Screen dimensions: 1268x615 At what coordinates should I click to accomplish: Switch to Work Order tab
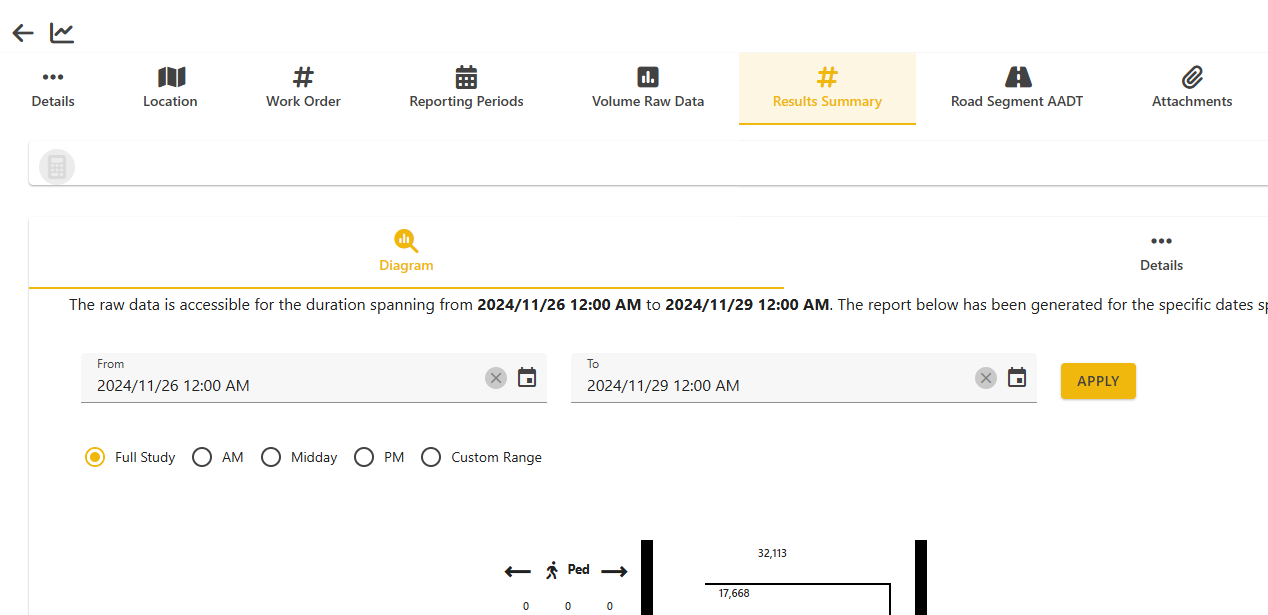pyautogui.click(x=303, y=88)
